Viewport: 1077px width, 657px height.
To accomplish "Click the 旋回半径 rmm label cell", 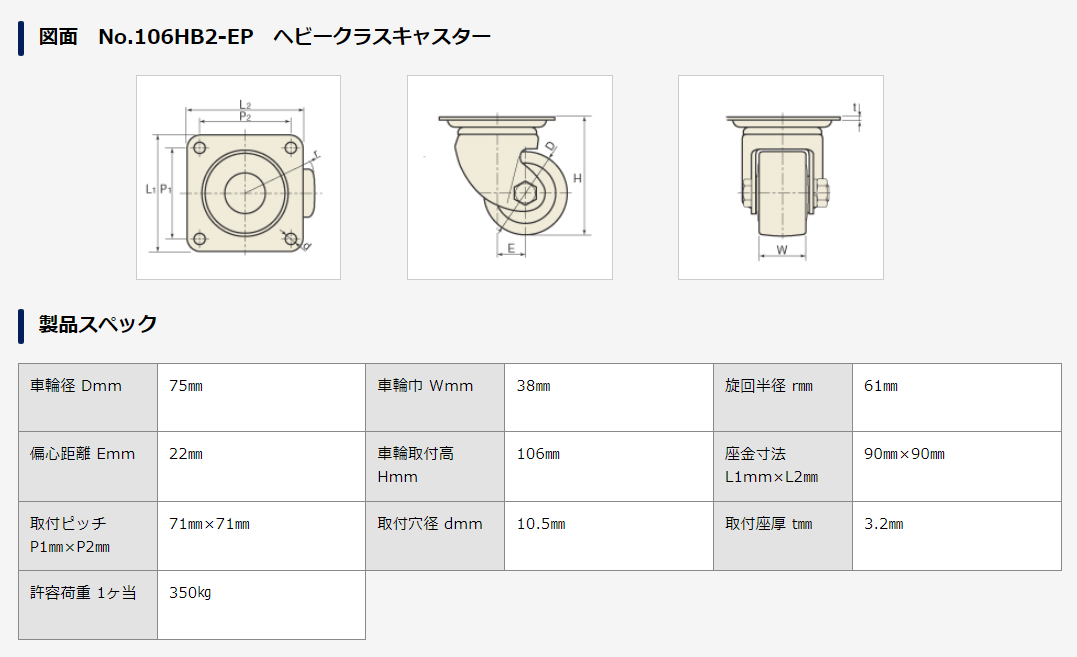I will point(783,397).
